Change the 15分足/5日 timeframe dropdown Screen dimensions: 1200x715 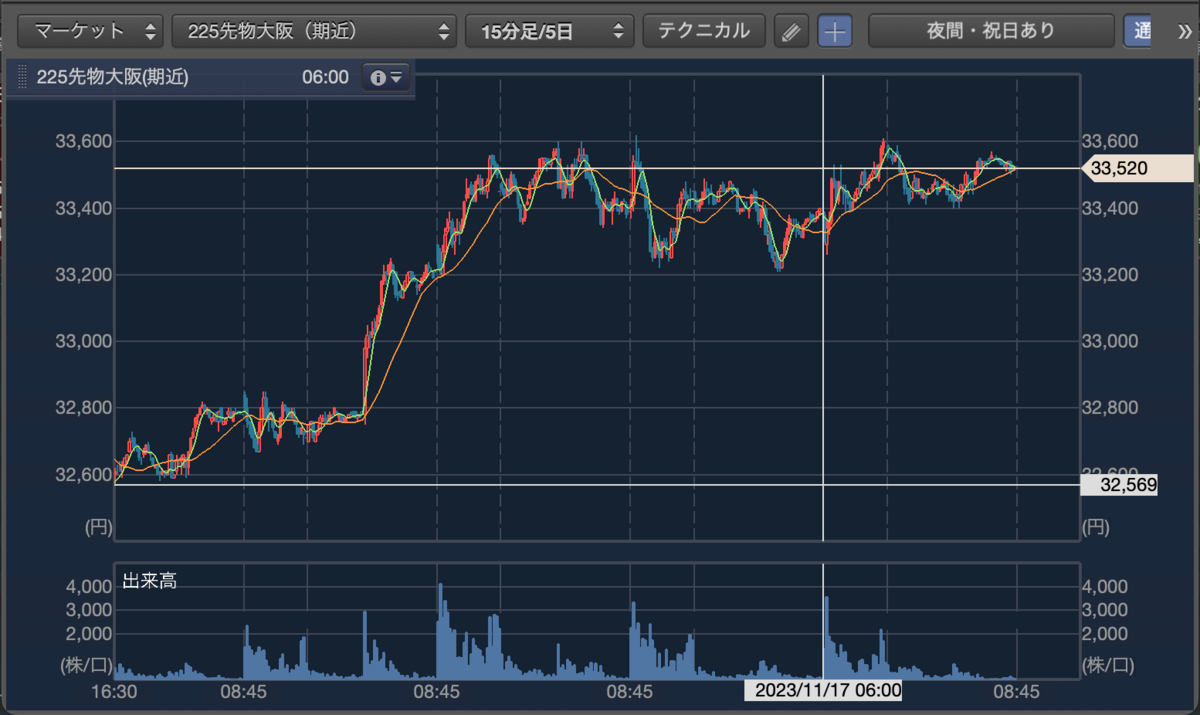(x=549, y=31)
